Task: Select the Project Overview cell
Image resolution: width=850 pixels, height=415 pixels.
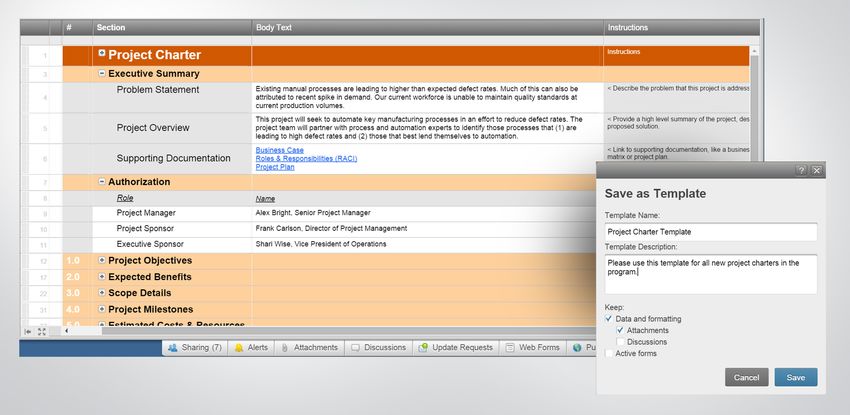Action: (172, 128)
